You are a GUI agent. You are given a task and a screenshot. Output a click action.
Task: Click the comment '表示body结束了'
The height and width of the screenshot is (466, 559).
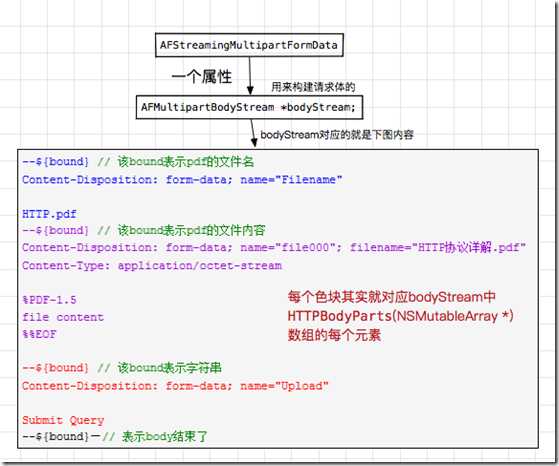click(x=164, y=436)
